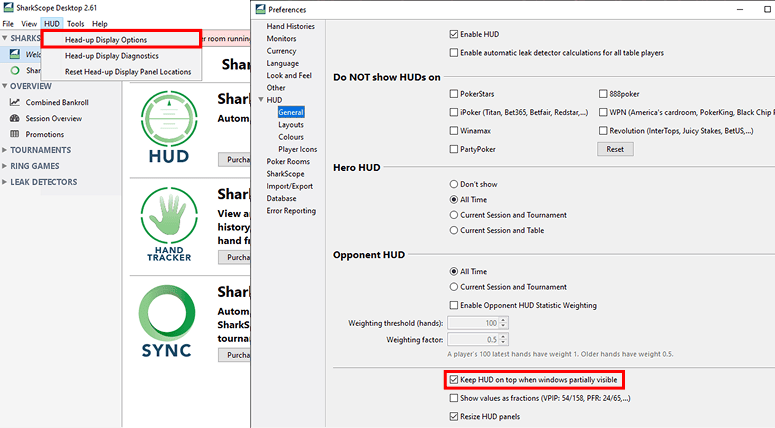775x428 pixels.
Task: Open Monitors preferences page
Action: 281,39
